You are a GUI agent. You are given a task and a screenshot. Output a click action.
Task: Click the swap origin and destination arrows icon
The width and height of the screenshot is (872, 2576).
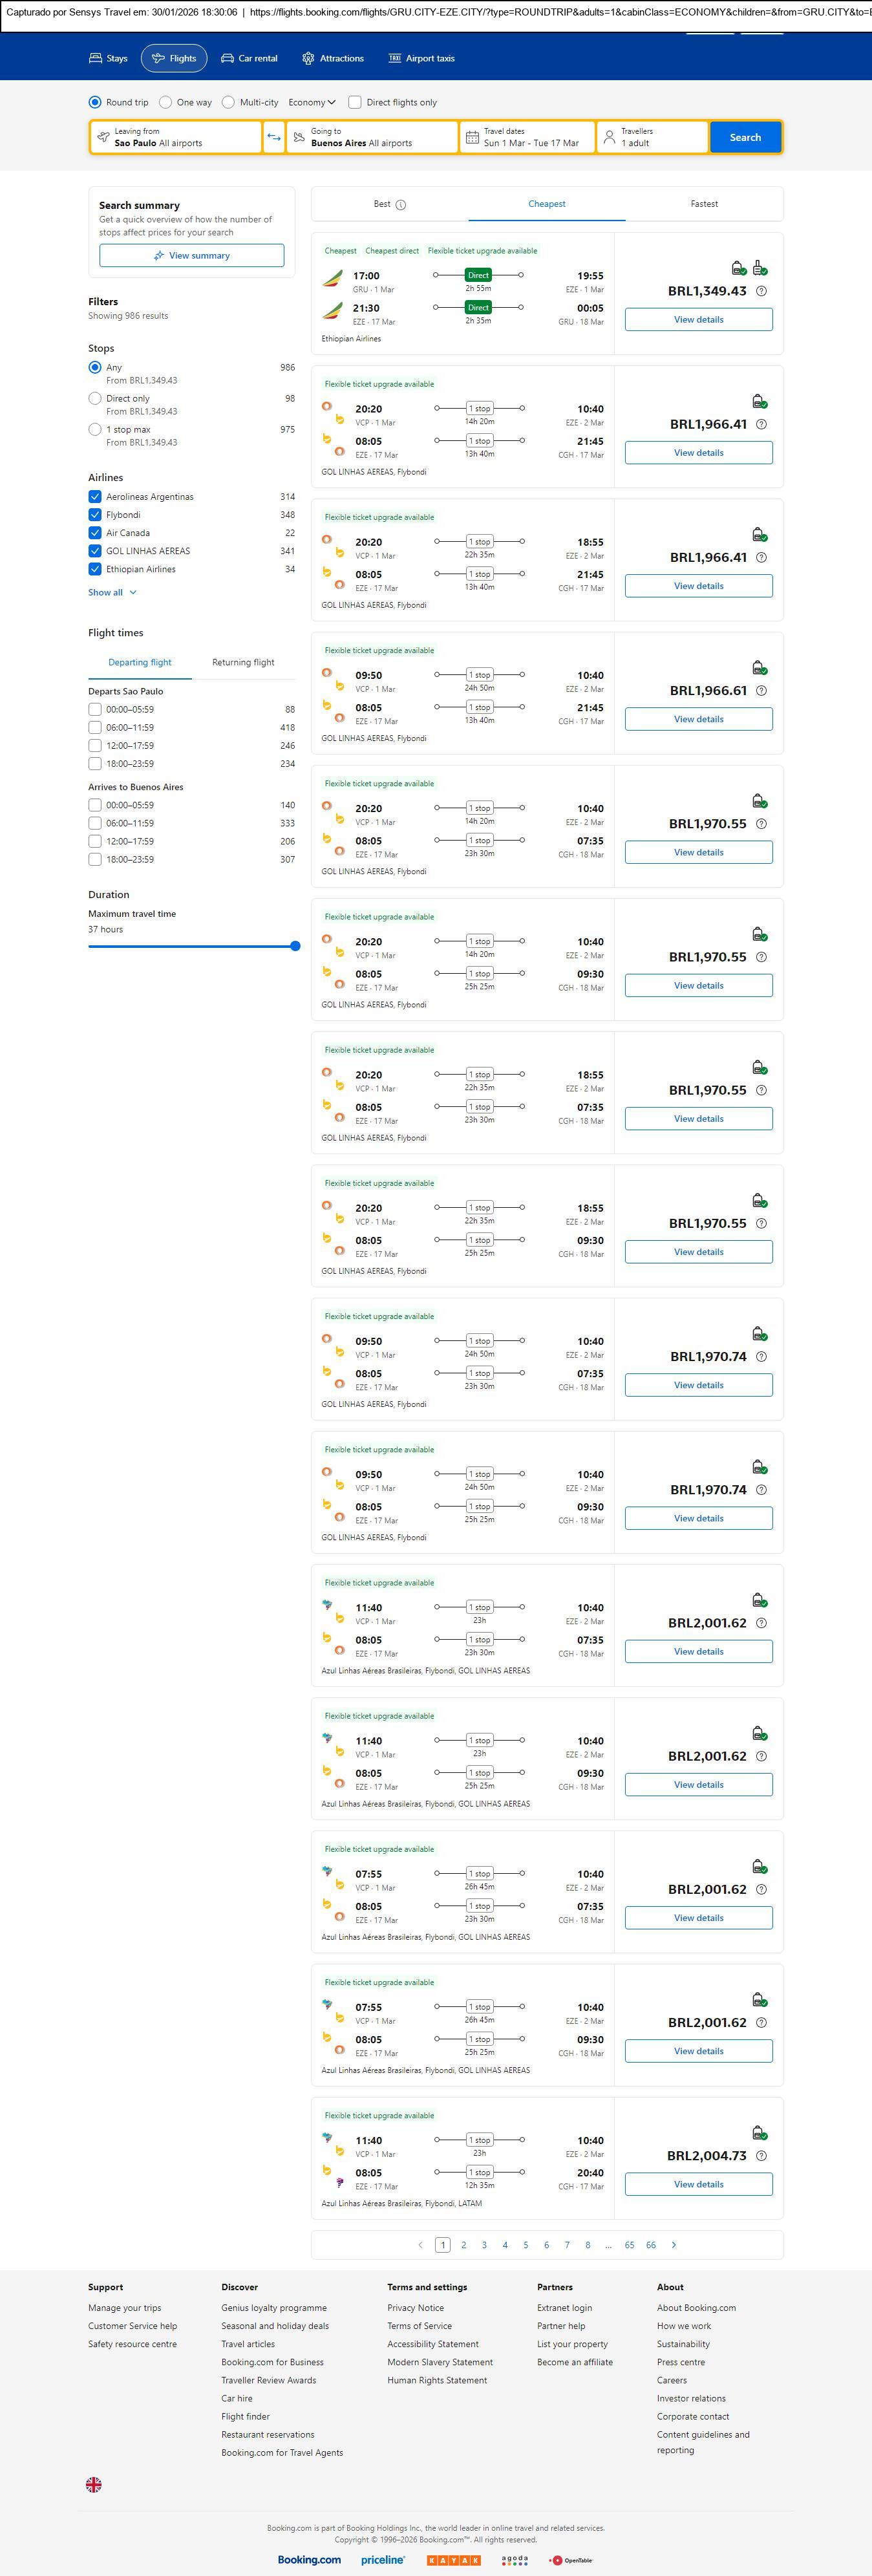273,137
